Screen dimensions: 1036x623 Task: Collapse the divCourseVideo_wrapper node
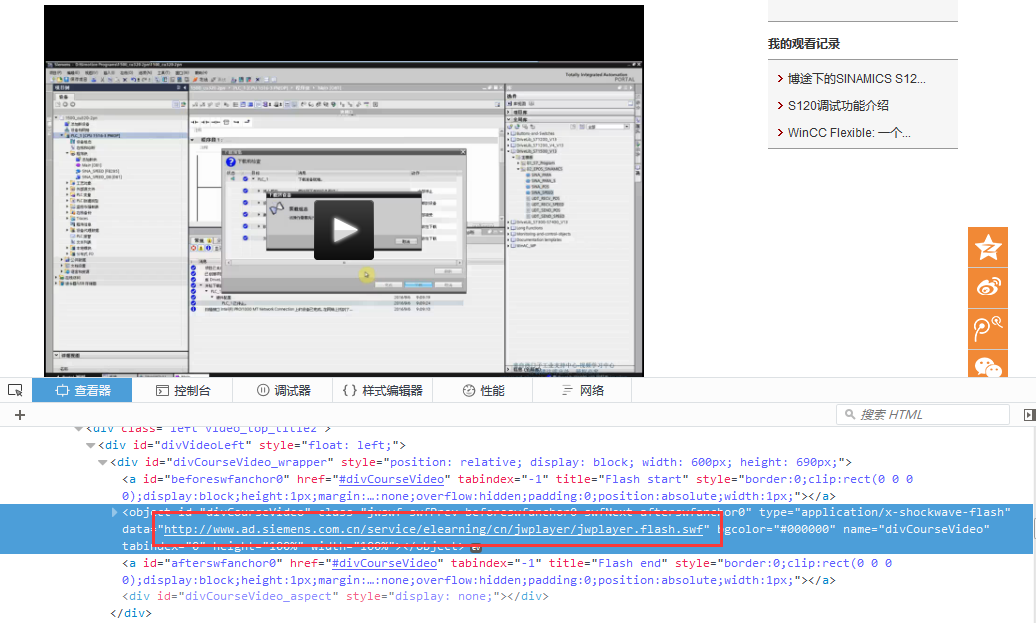point(102,462)
